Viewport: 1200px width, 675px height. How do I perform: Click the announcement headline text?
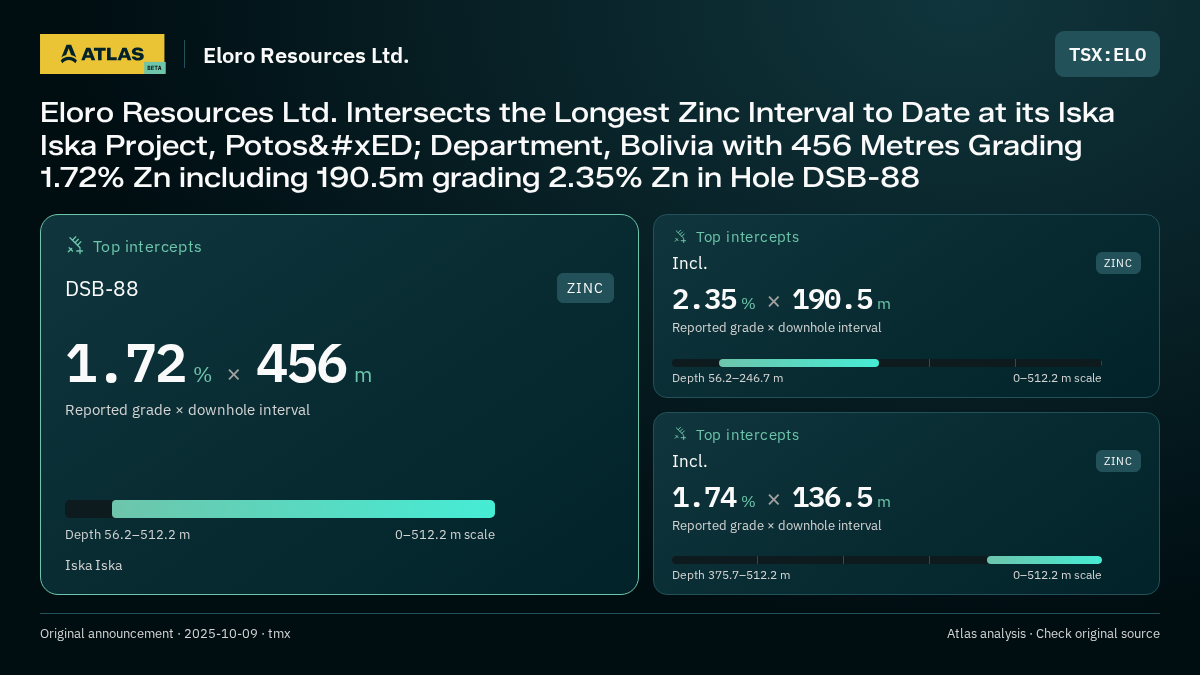point(577,145)
